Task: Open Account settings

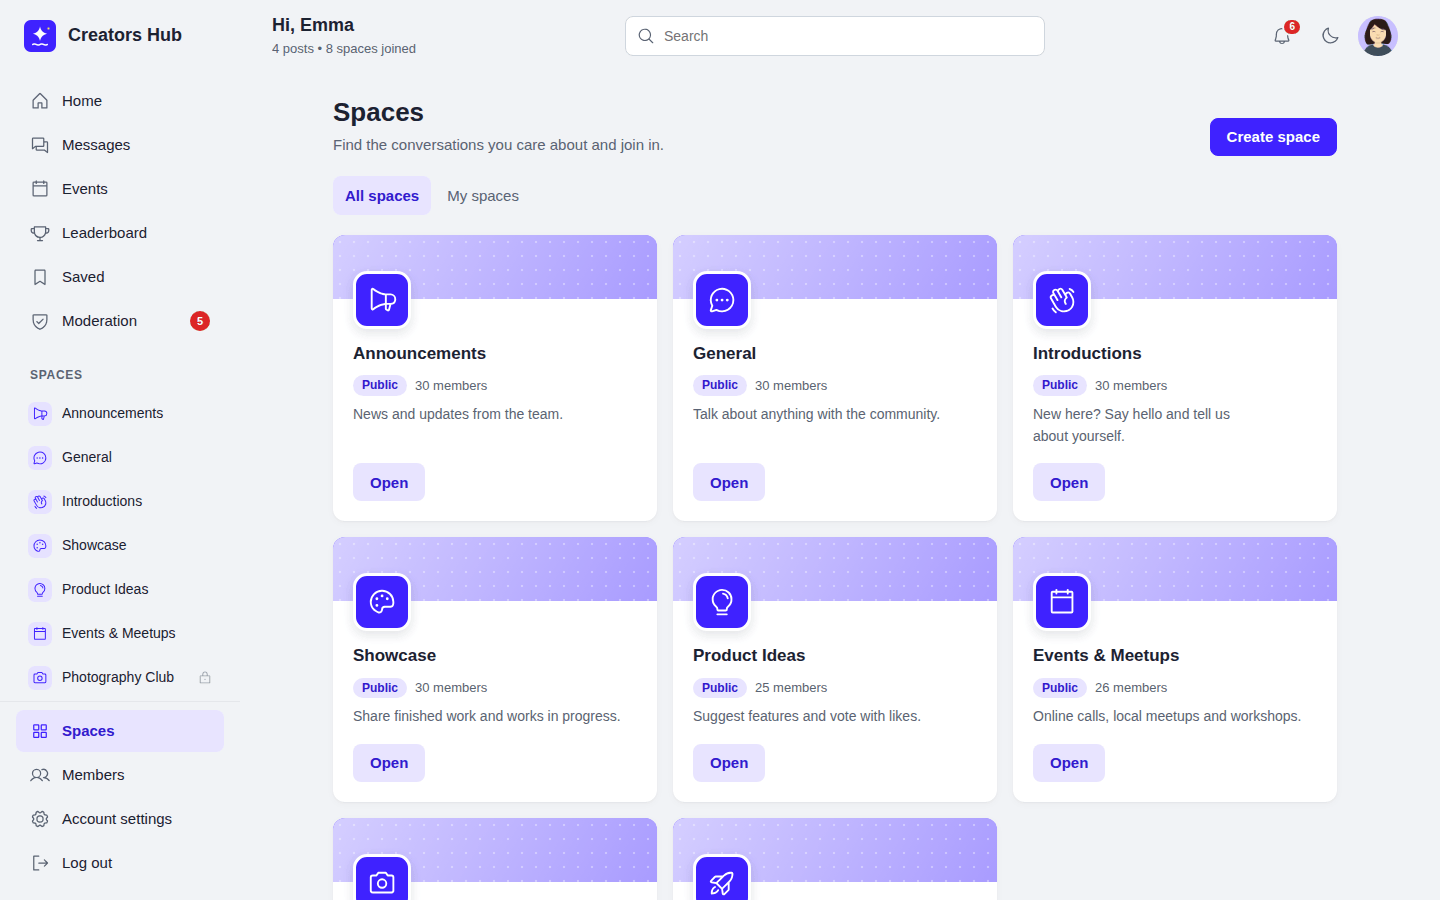Action: (x=120, y=819)
